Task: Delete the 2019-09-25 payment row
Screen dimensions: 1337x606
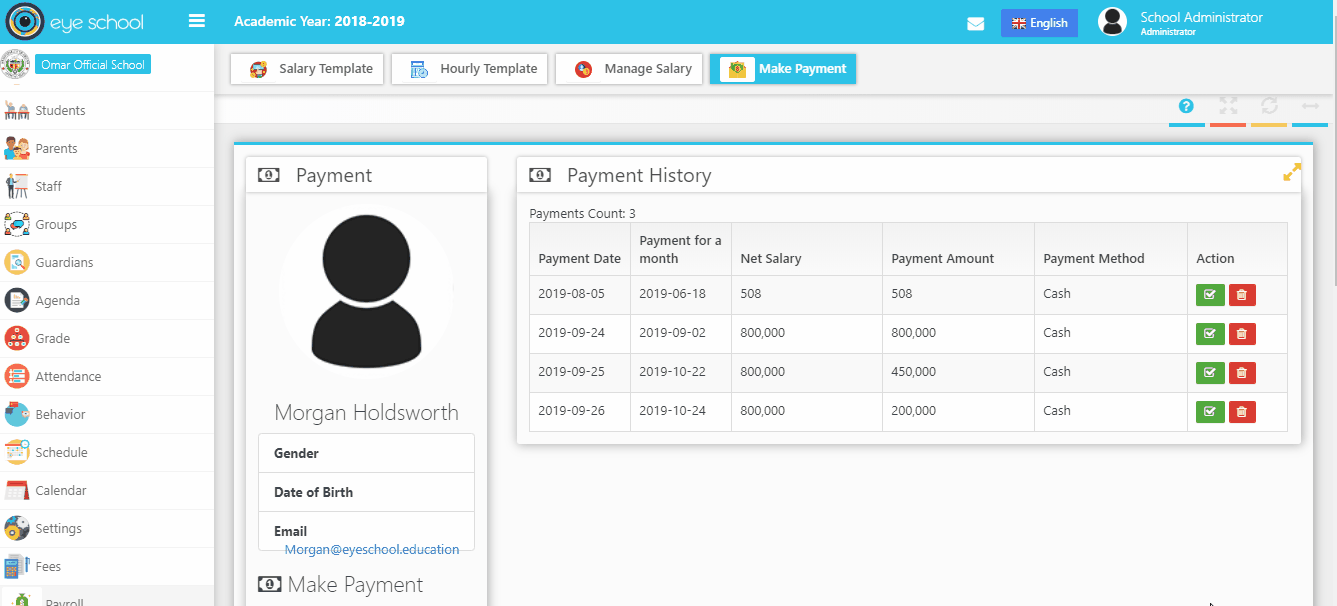Action: 1242,373
